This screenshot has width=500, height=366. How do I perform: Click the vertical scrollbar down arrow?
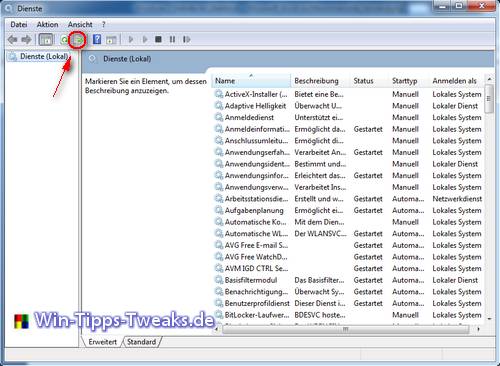[x=489, y=319]
